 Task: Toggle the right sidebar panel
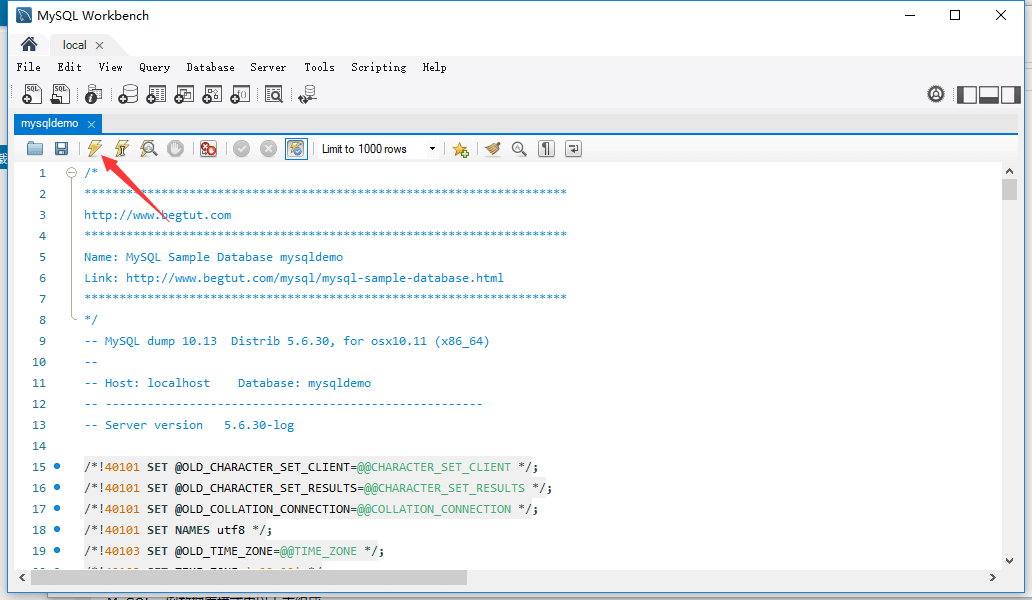[x=1011, y=95]
